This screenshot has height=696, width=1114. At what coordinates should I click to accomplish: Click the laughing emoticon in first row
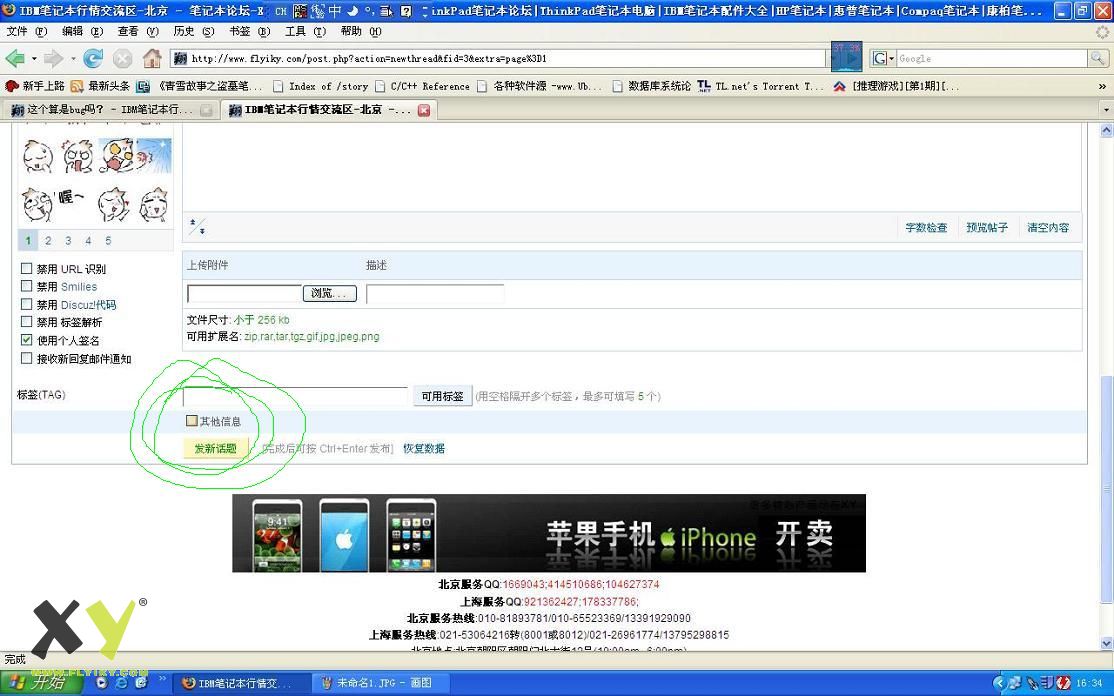tap(38, 156)
